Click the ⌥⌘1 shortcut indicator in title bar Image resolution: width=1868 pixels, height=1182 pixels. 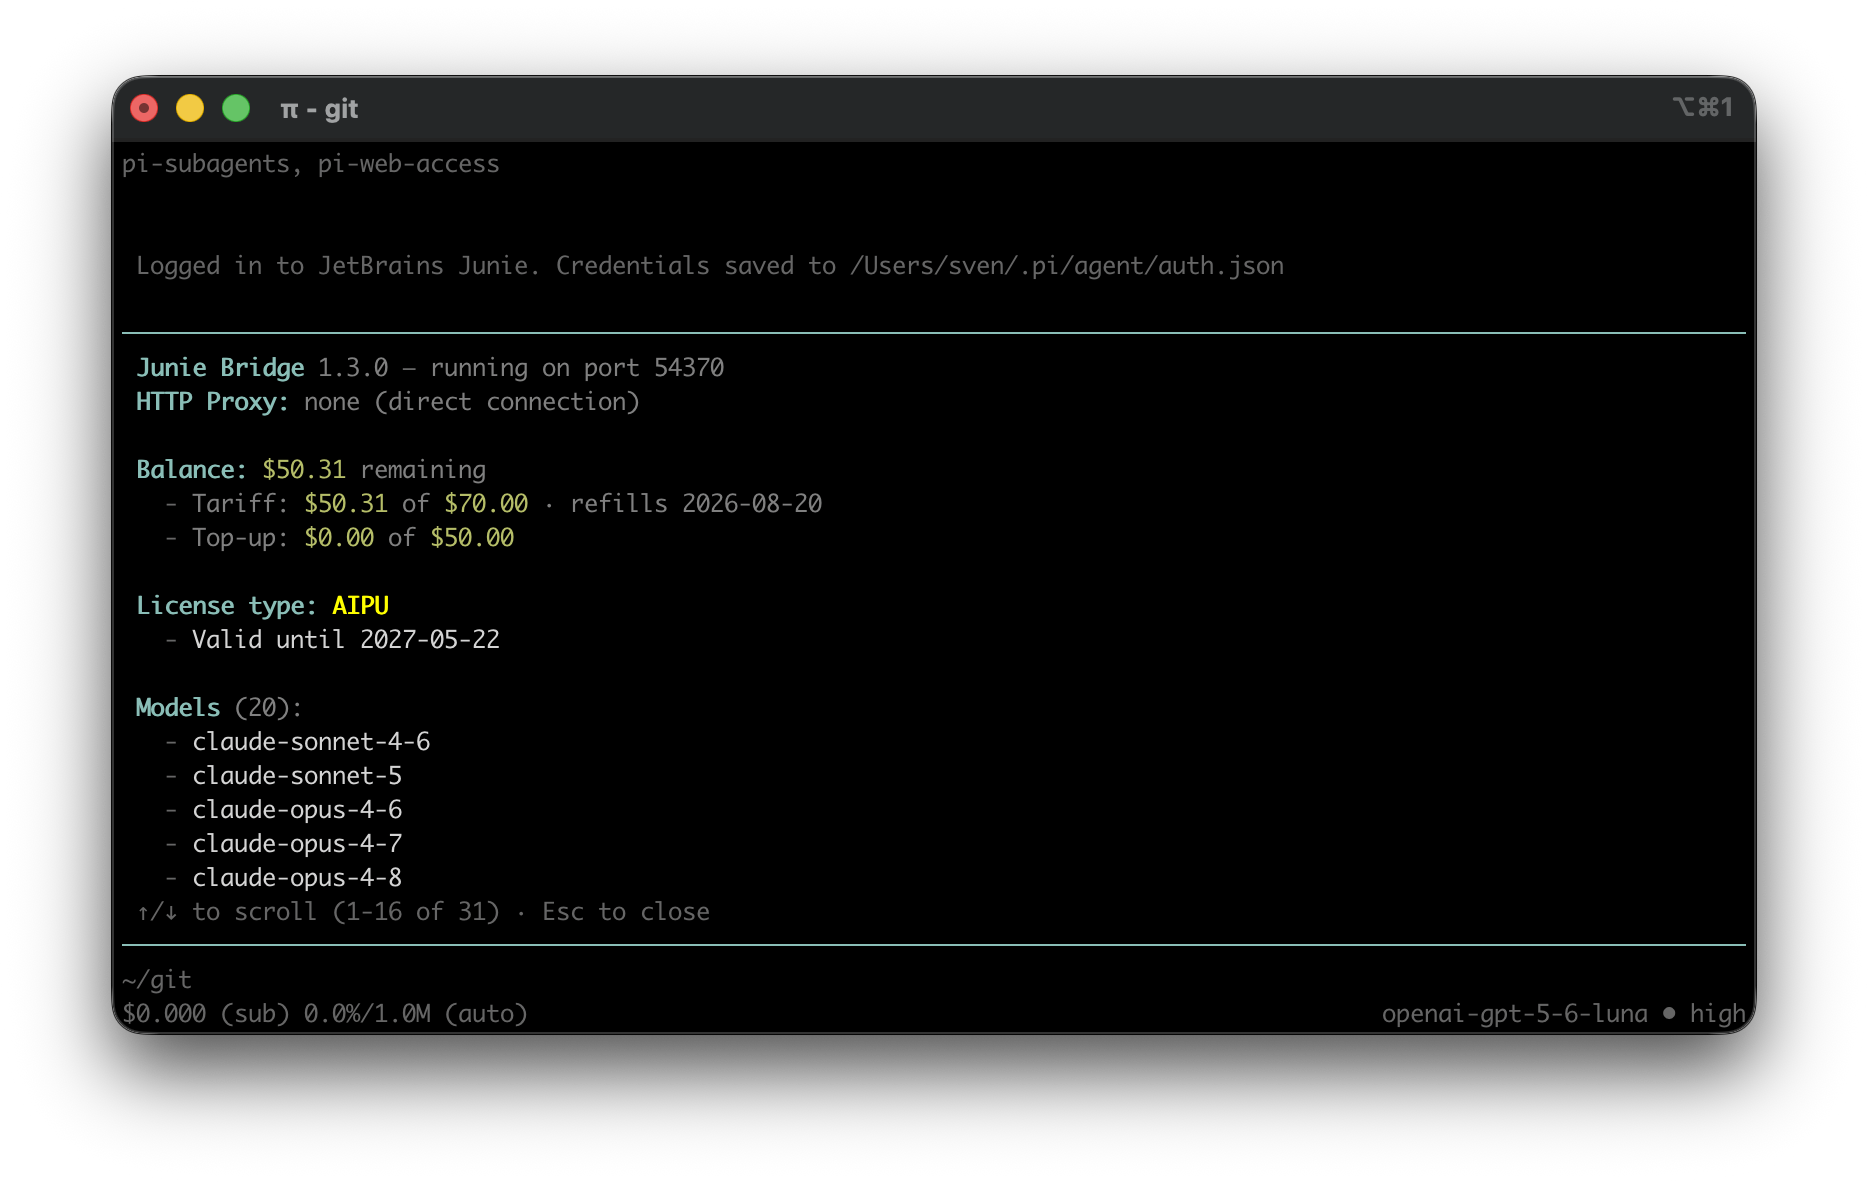click(1702, 107)
